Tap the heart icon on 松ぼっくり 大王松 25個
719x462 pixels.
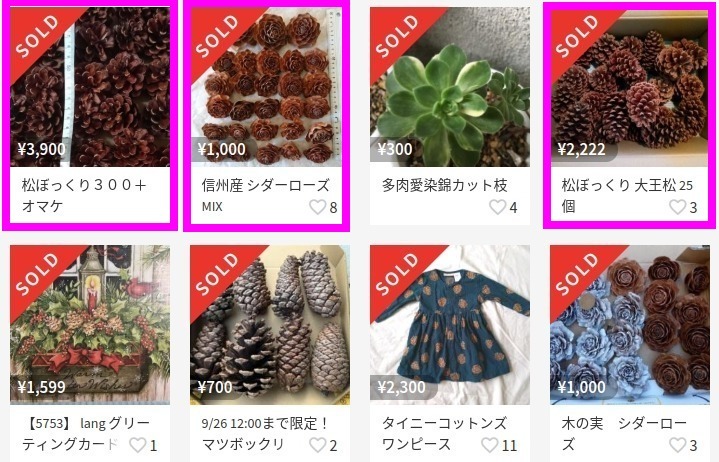pos(677,207)
